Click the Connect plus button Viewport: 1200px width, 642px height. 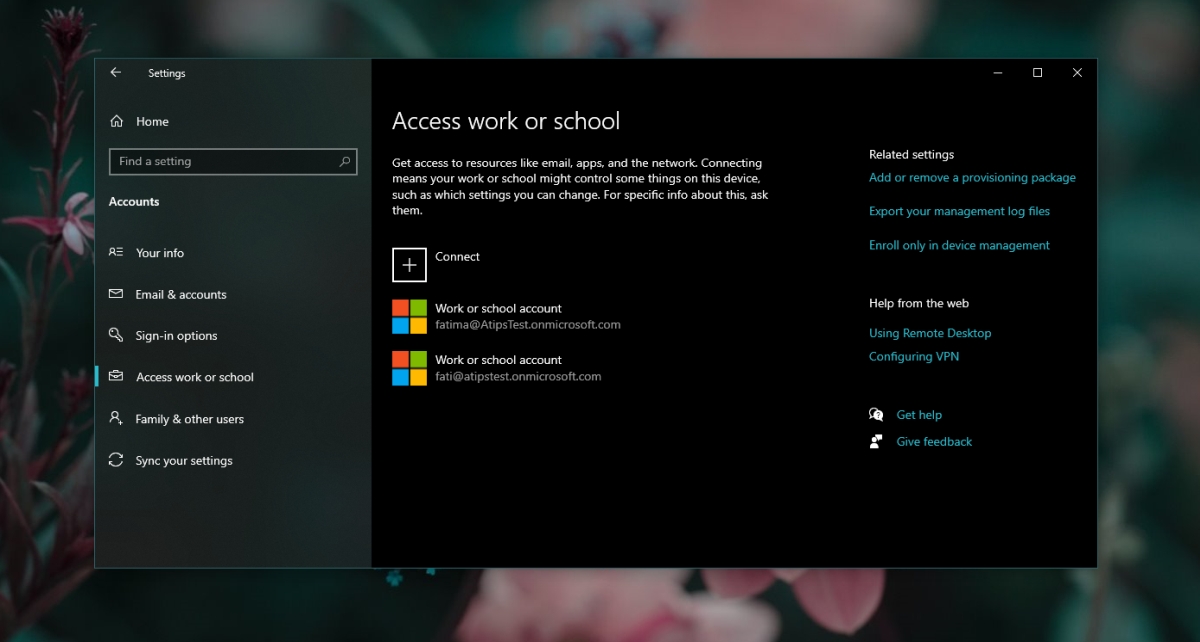pos(409,264)
